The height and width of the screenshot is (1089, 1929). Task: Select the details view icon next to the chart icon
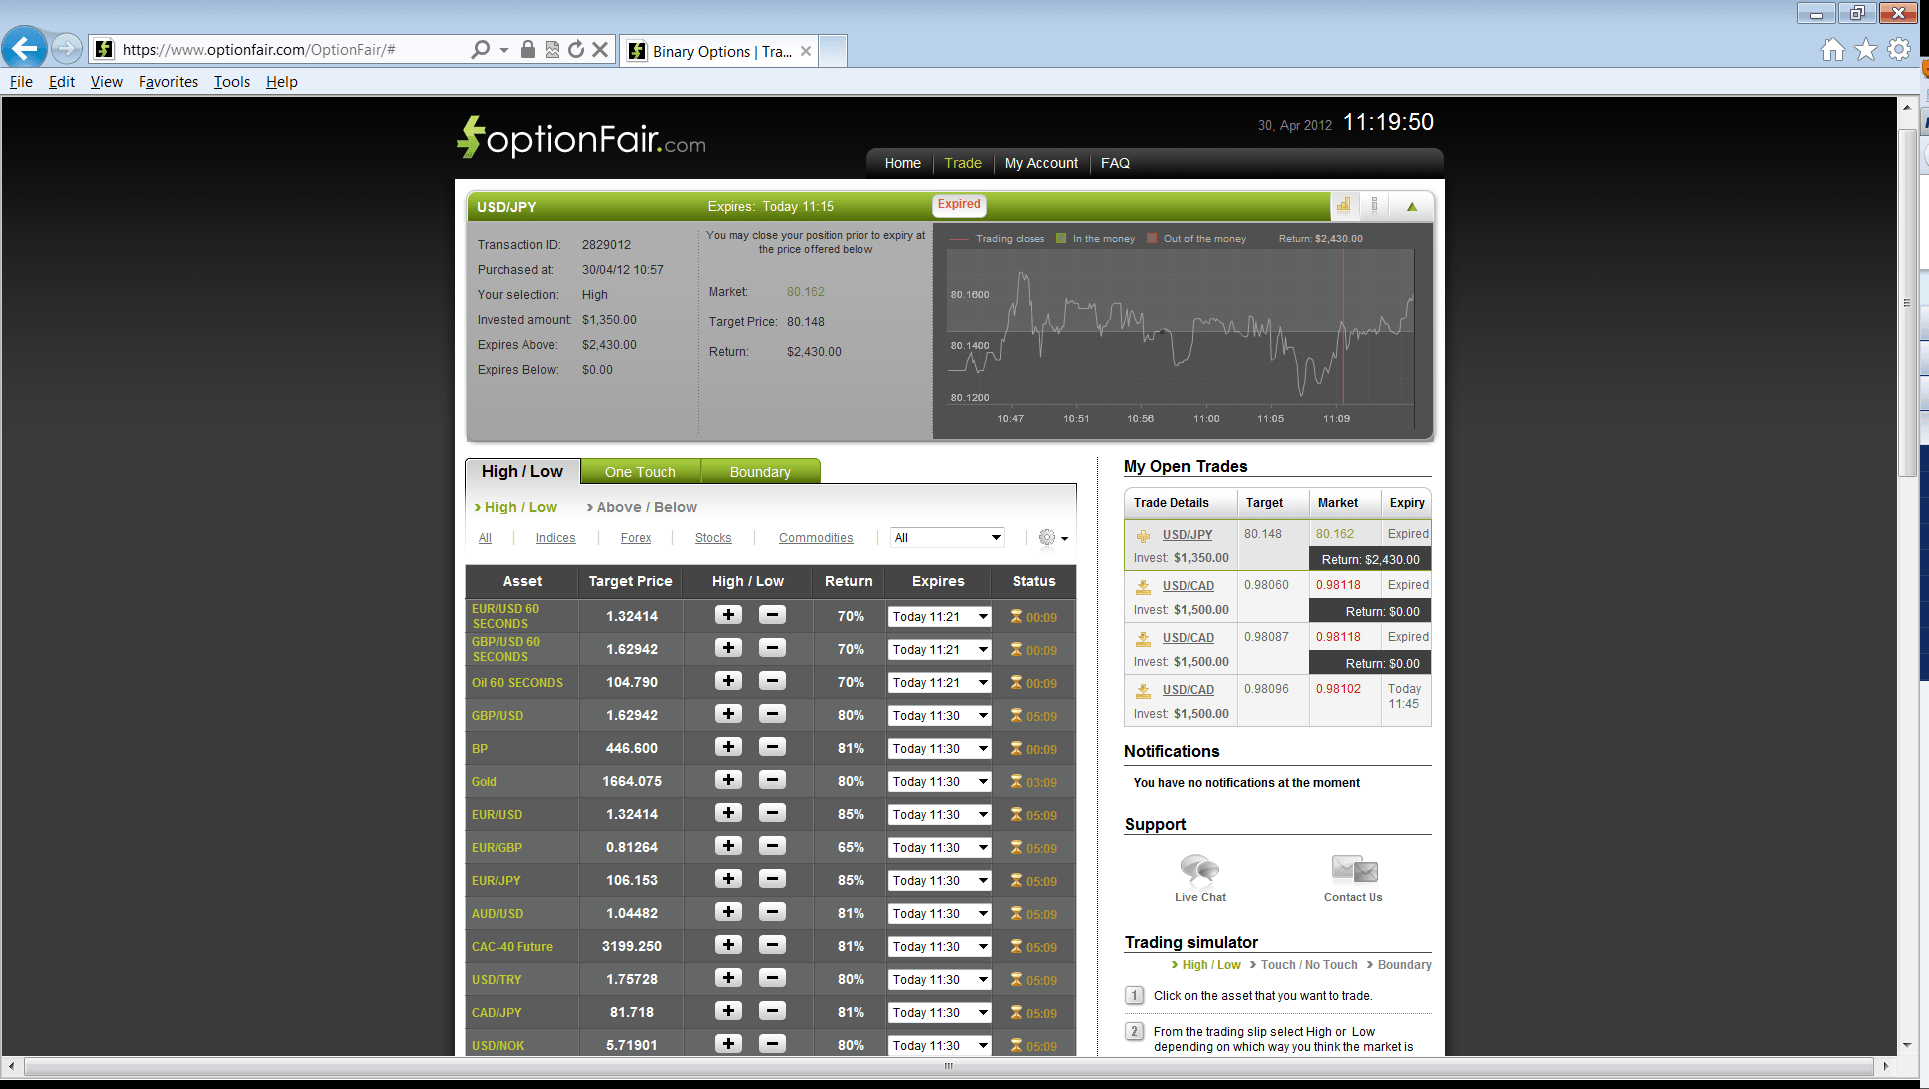click(1376, 205)
